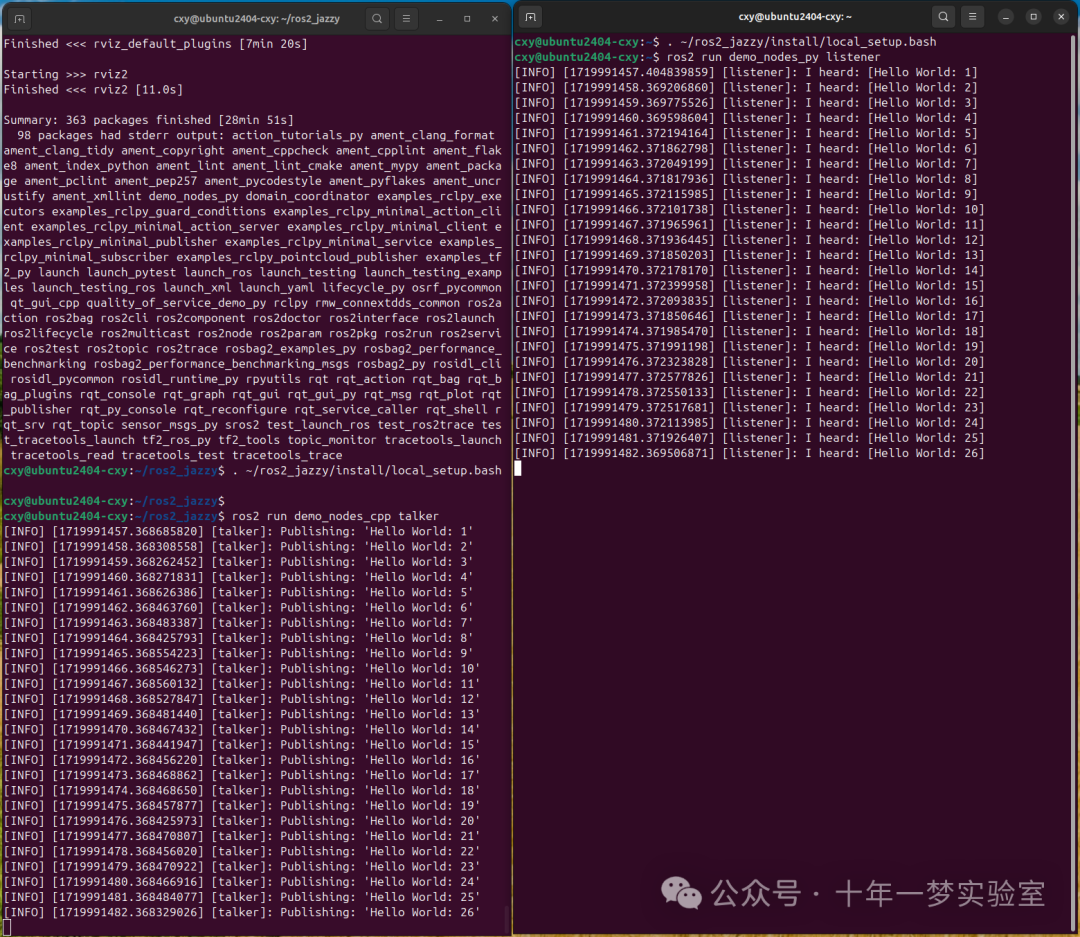Image resolution: width=1080 pixels, height=937 pixels.
Task: Click listener line I heard: [Hello World: 26]
Action: click(x=749, y=453)
